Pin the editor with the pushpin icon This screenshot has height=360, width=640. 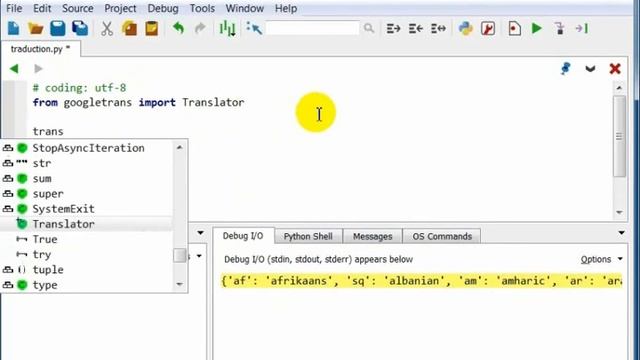pos(566,68)
